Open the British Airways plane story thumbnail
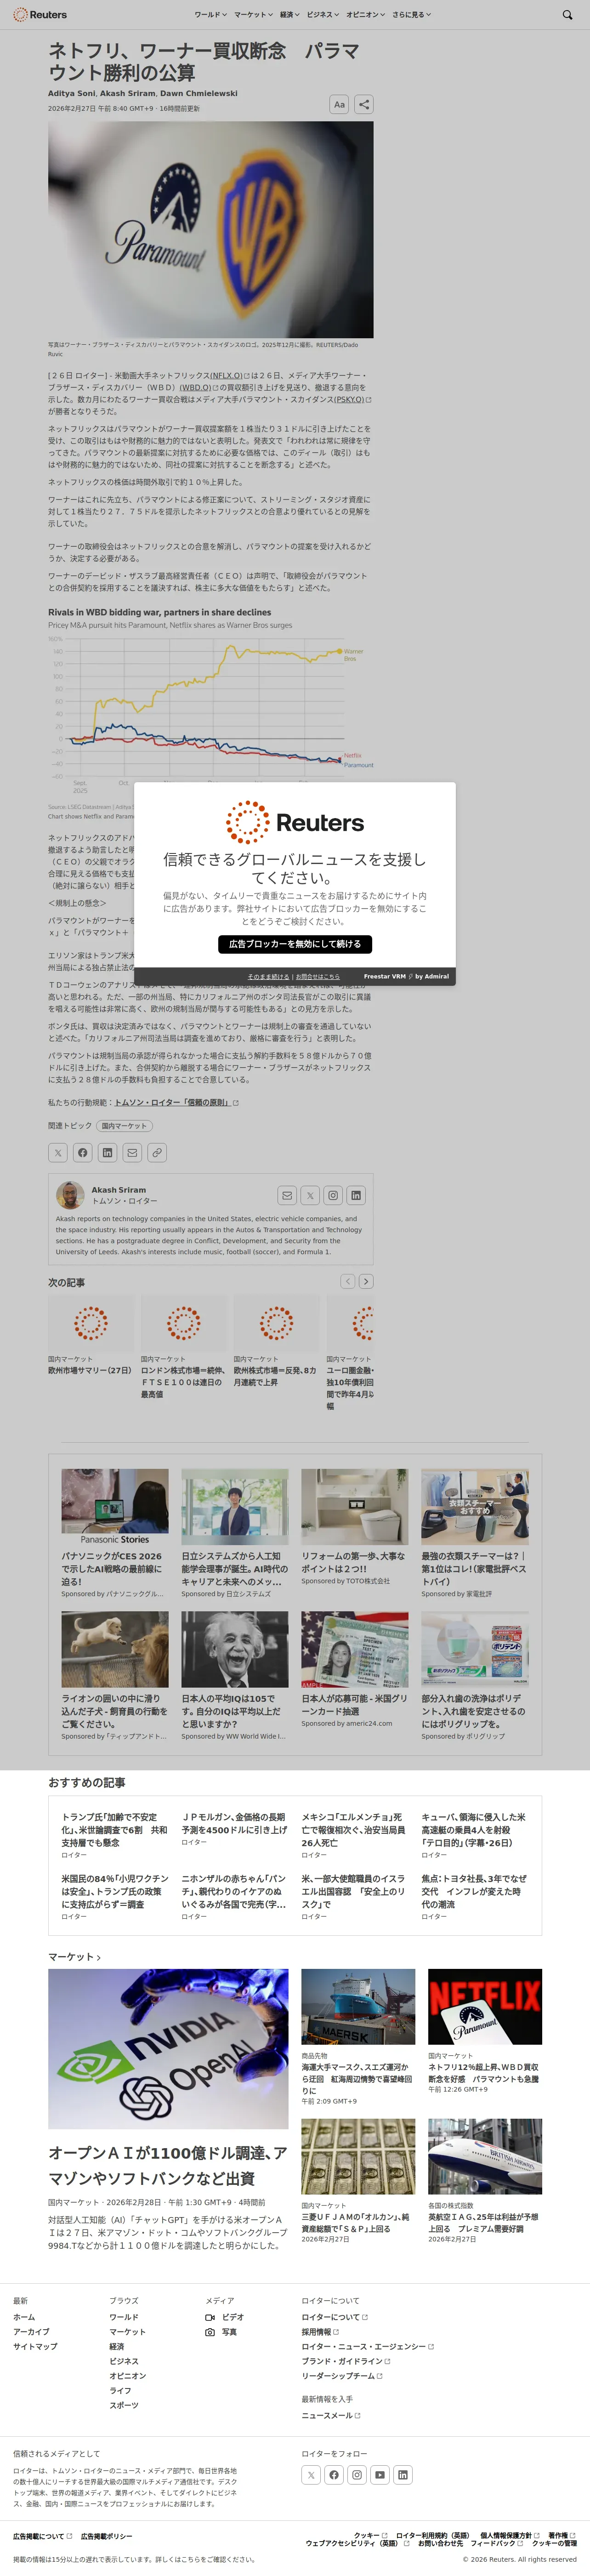 click(485, 2157)
